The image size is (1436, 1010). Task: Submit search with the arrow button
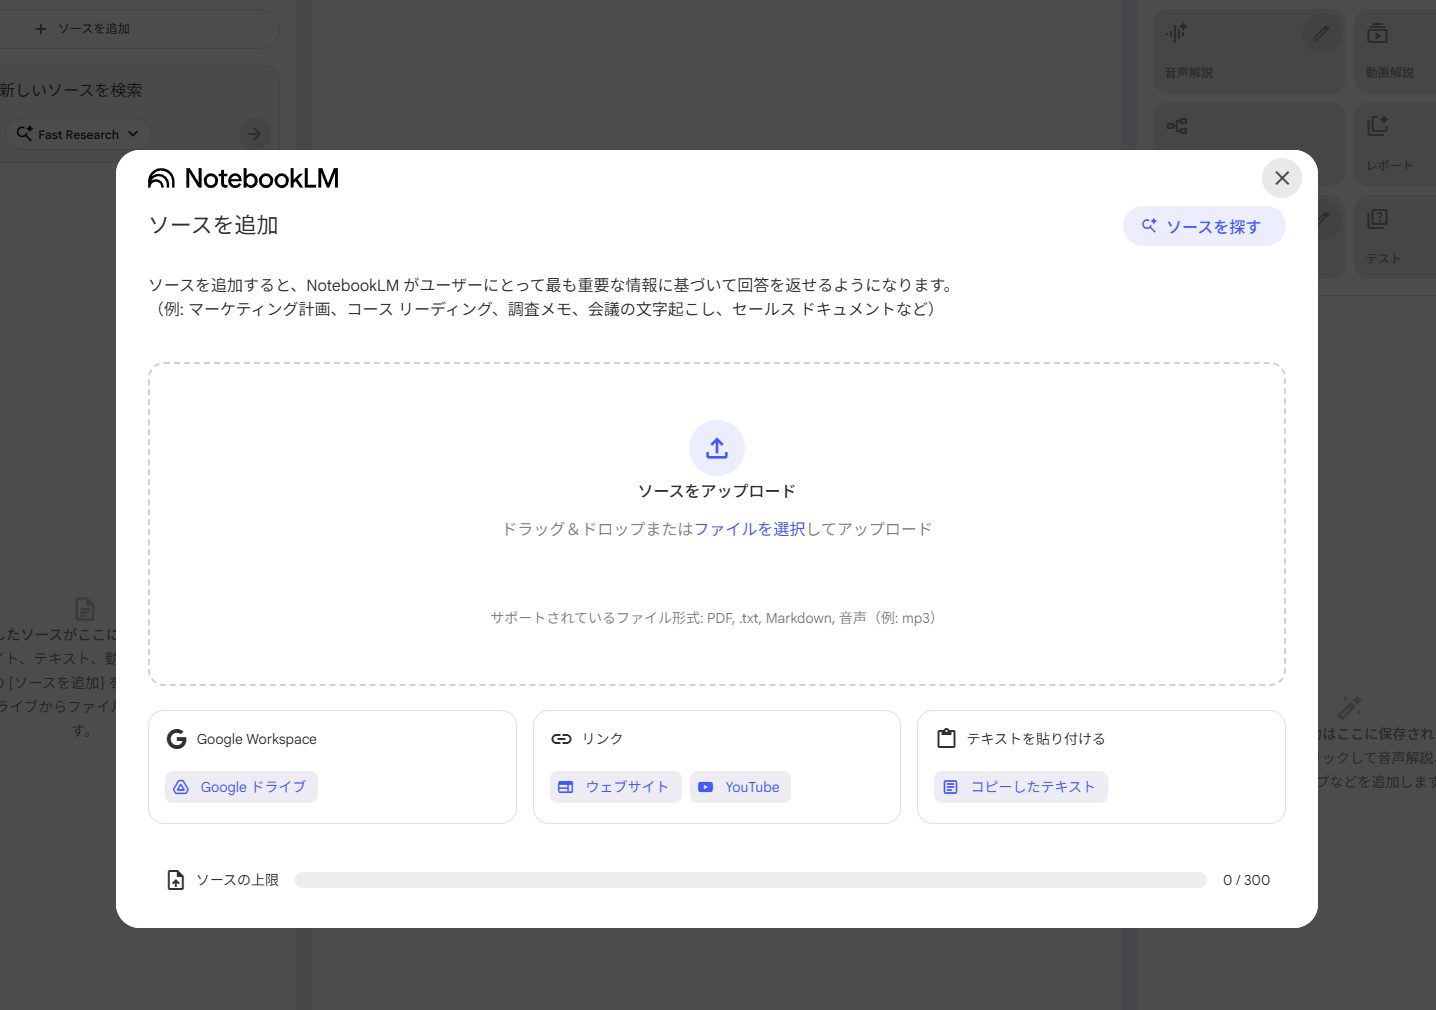255,134
